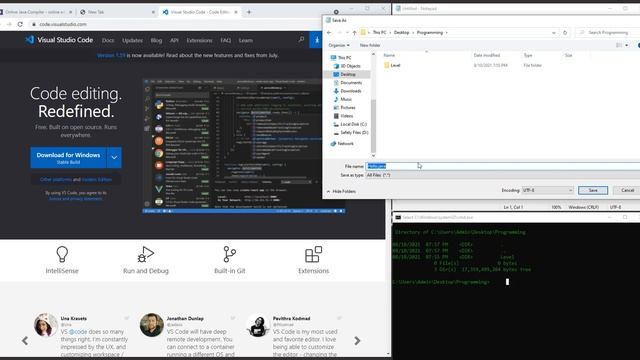Select Pavithra Kodmad profile picture

click(x=258, y=325)
